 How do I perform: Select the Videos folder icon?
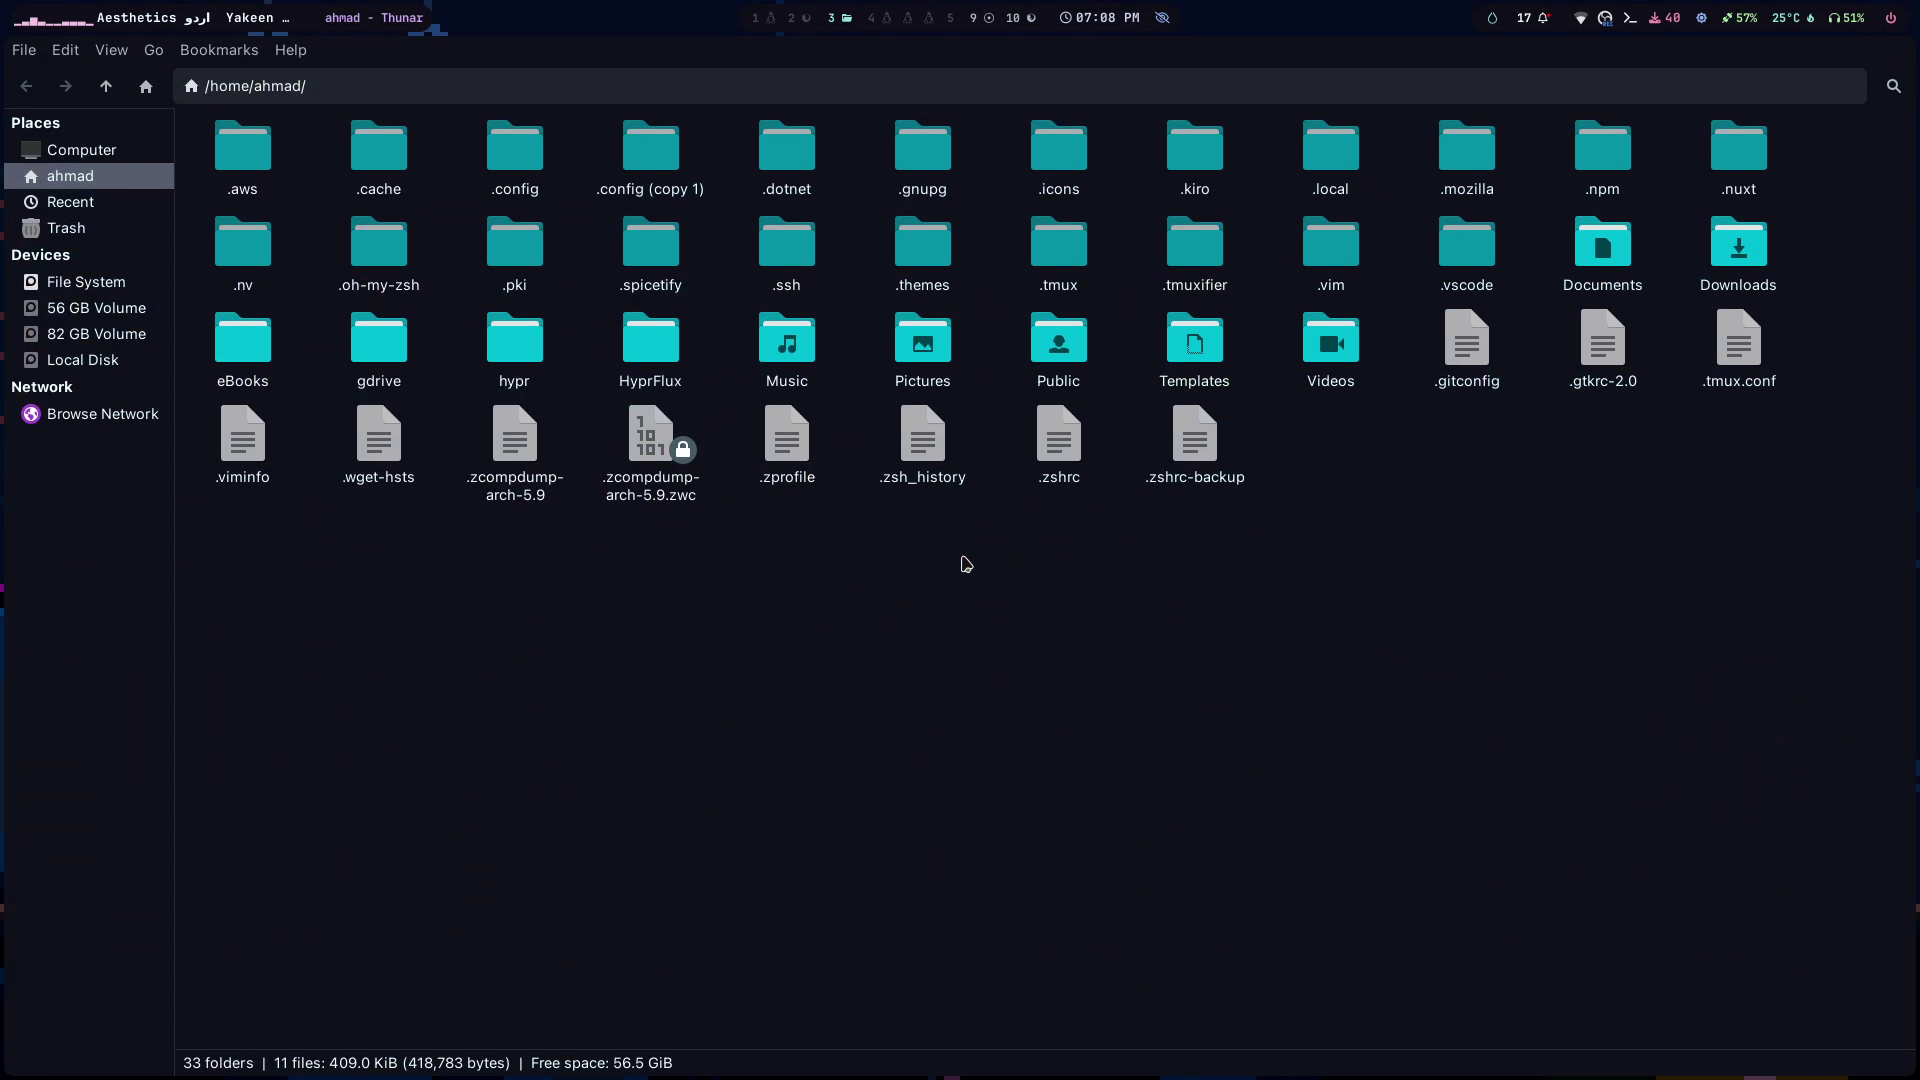1330,338
